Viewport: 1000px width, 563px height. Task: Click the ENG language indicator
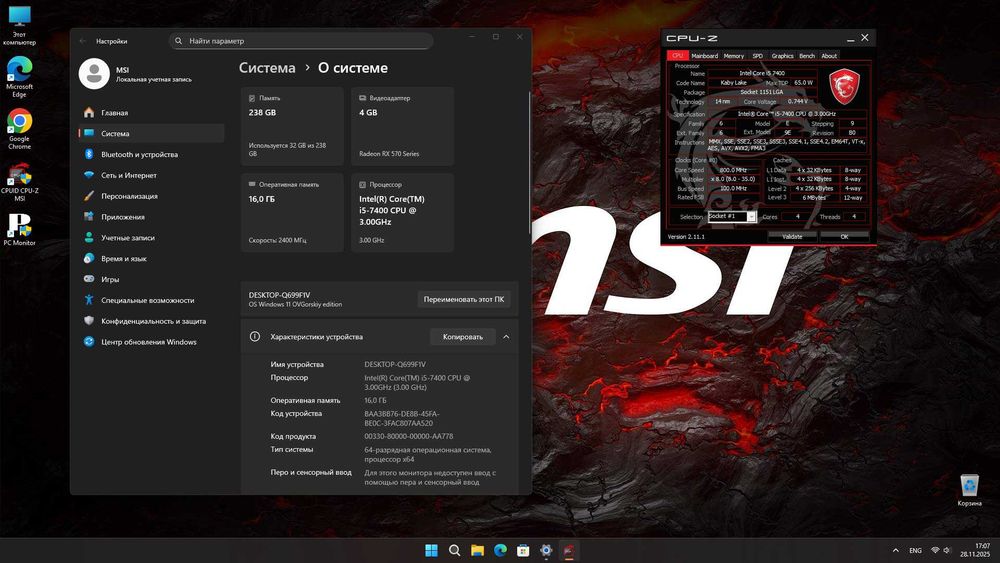tap(915, 550)
